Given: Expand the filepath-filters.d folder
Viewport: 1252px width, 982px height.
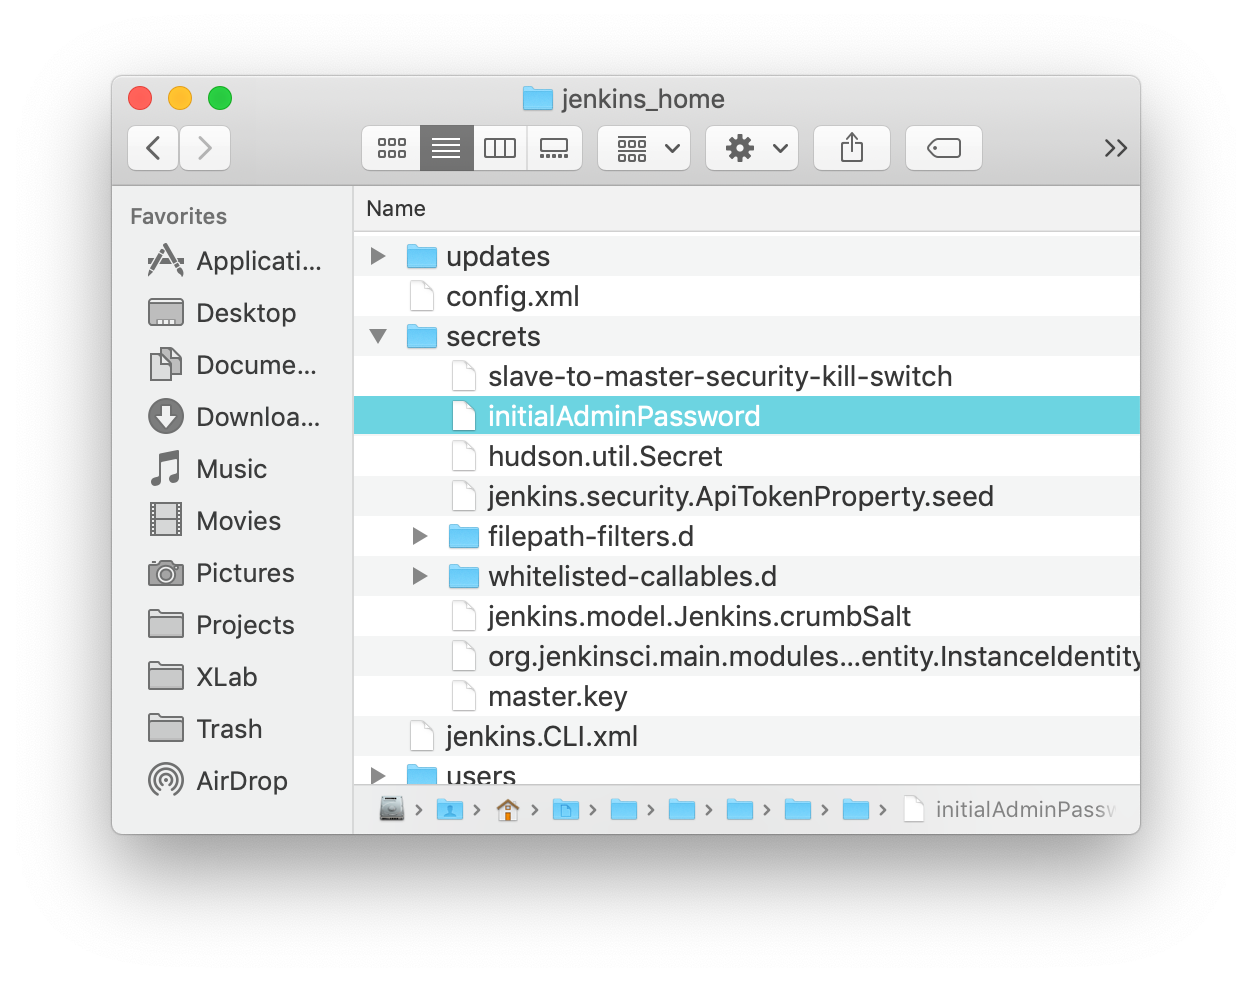Looking at the screenshot, I should tap(420, 536).
